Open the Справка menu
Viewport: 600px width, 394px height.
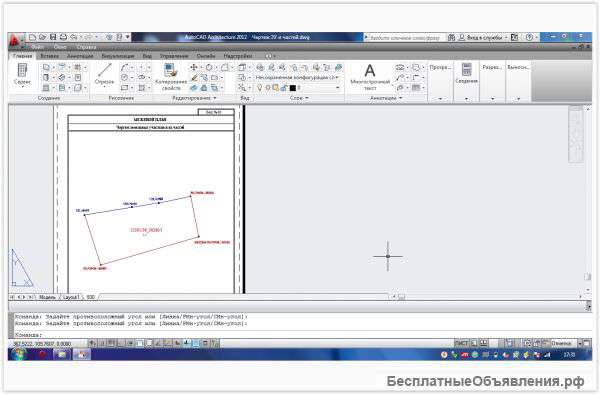point(86,47)
